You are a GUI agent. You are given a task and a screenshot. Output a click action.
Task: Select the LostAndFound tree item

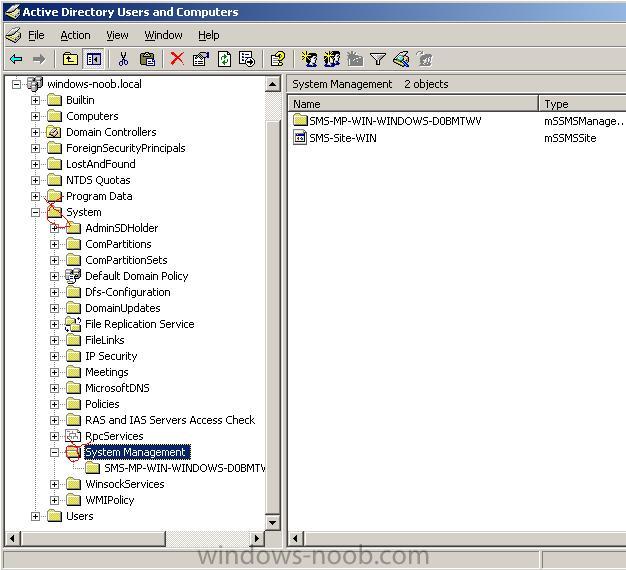coord(101,164)
